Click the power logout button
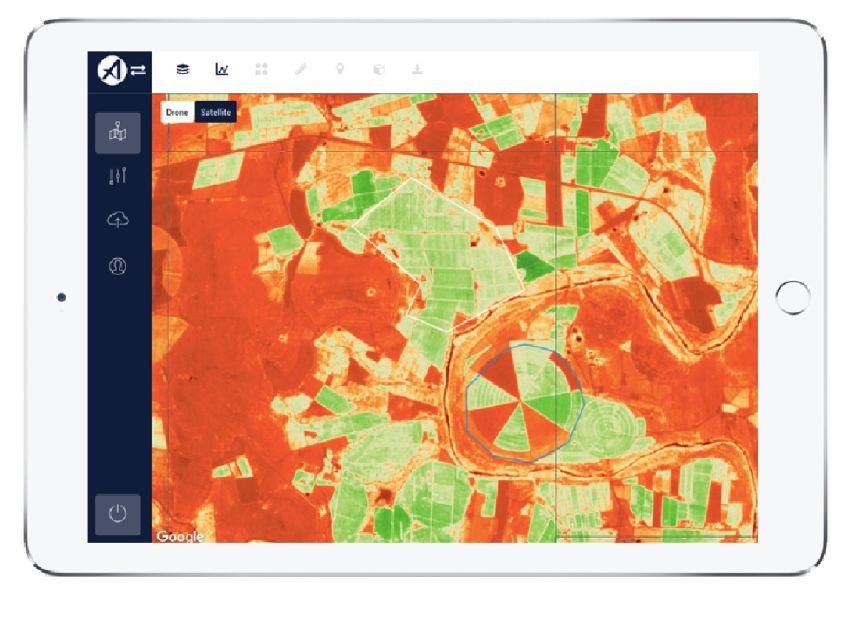Screen dimensions: 865x618 (x=118, y=514)
